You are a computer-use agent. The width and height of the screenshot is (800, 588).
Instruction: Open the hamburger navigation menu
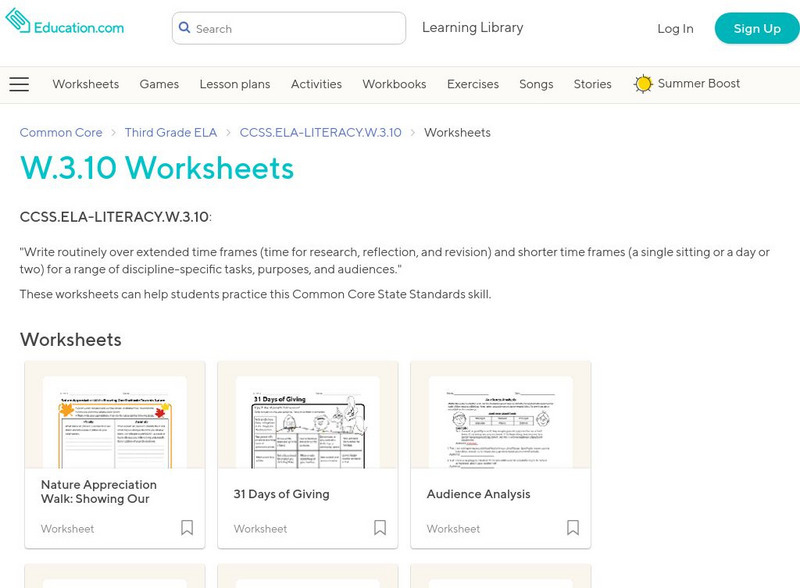[x=19, y=84]
